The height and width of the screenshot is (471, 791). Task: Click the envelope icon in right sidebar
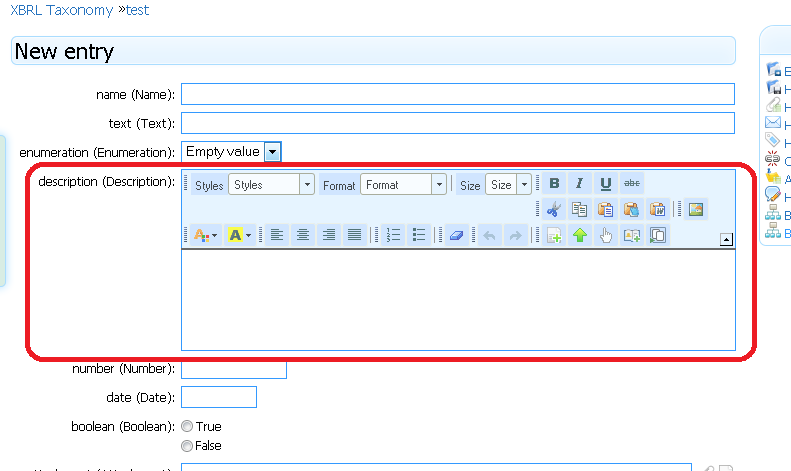773,123
